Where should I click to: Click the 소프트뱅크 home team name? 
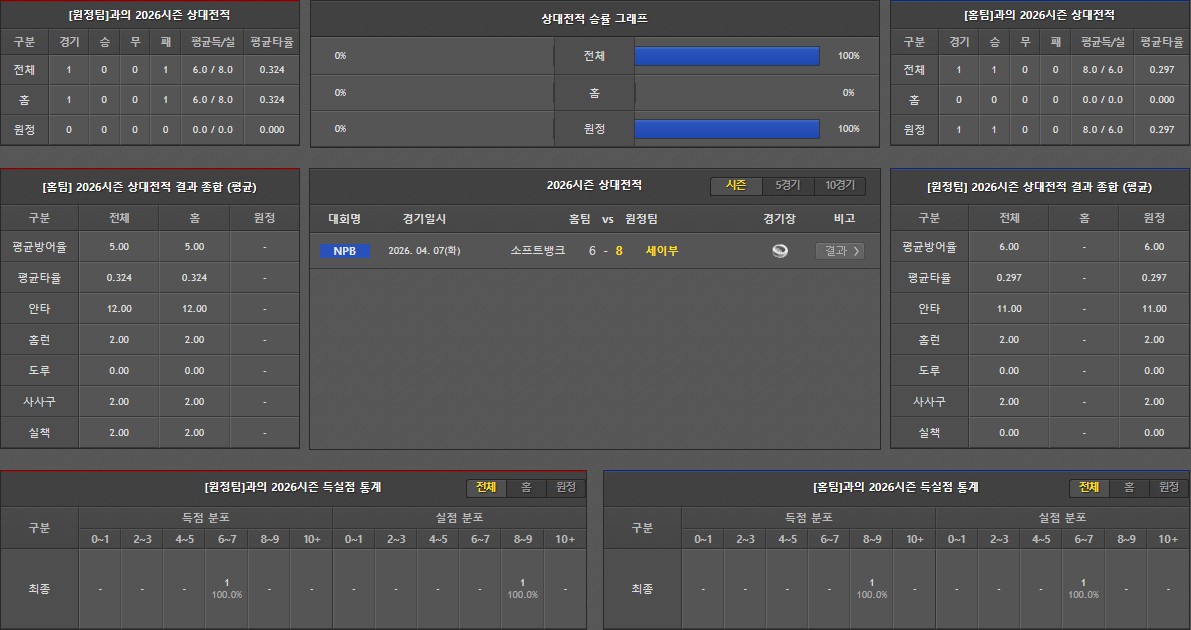537,251
